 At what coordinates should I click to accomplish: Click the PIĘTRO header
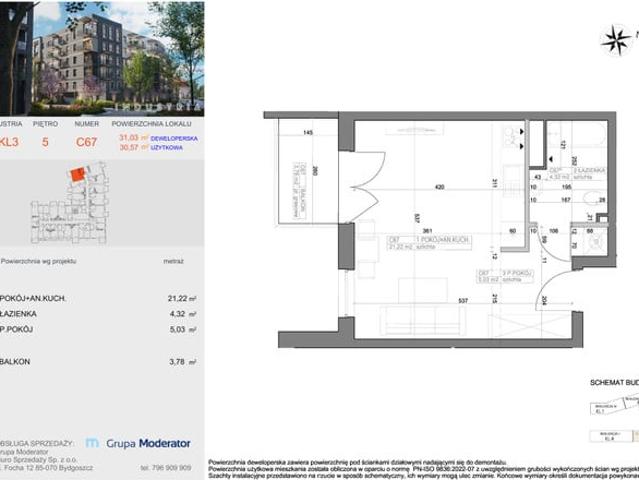46,123
